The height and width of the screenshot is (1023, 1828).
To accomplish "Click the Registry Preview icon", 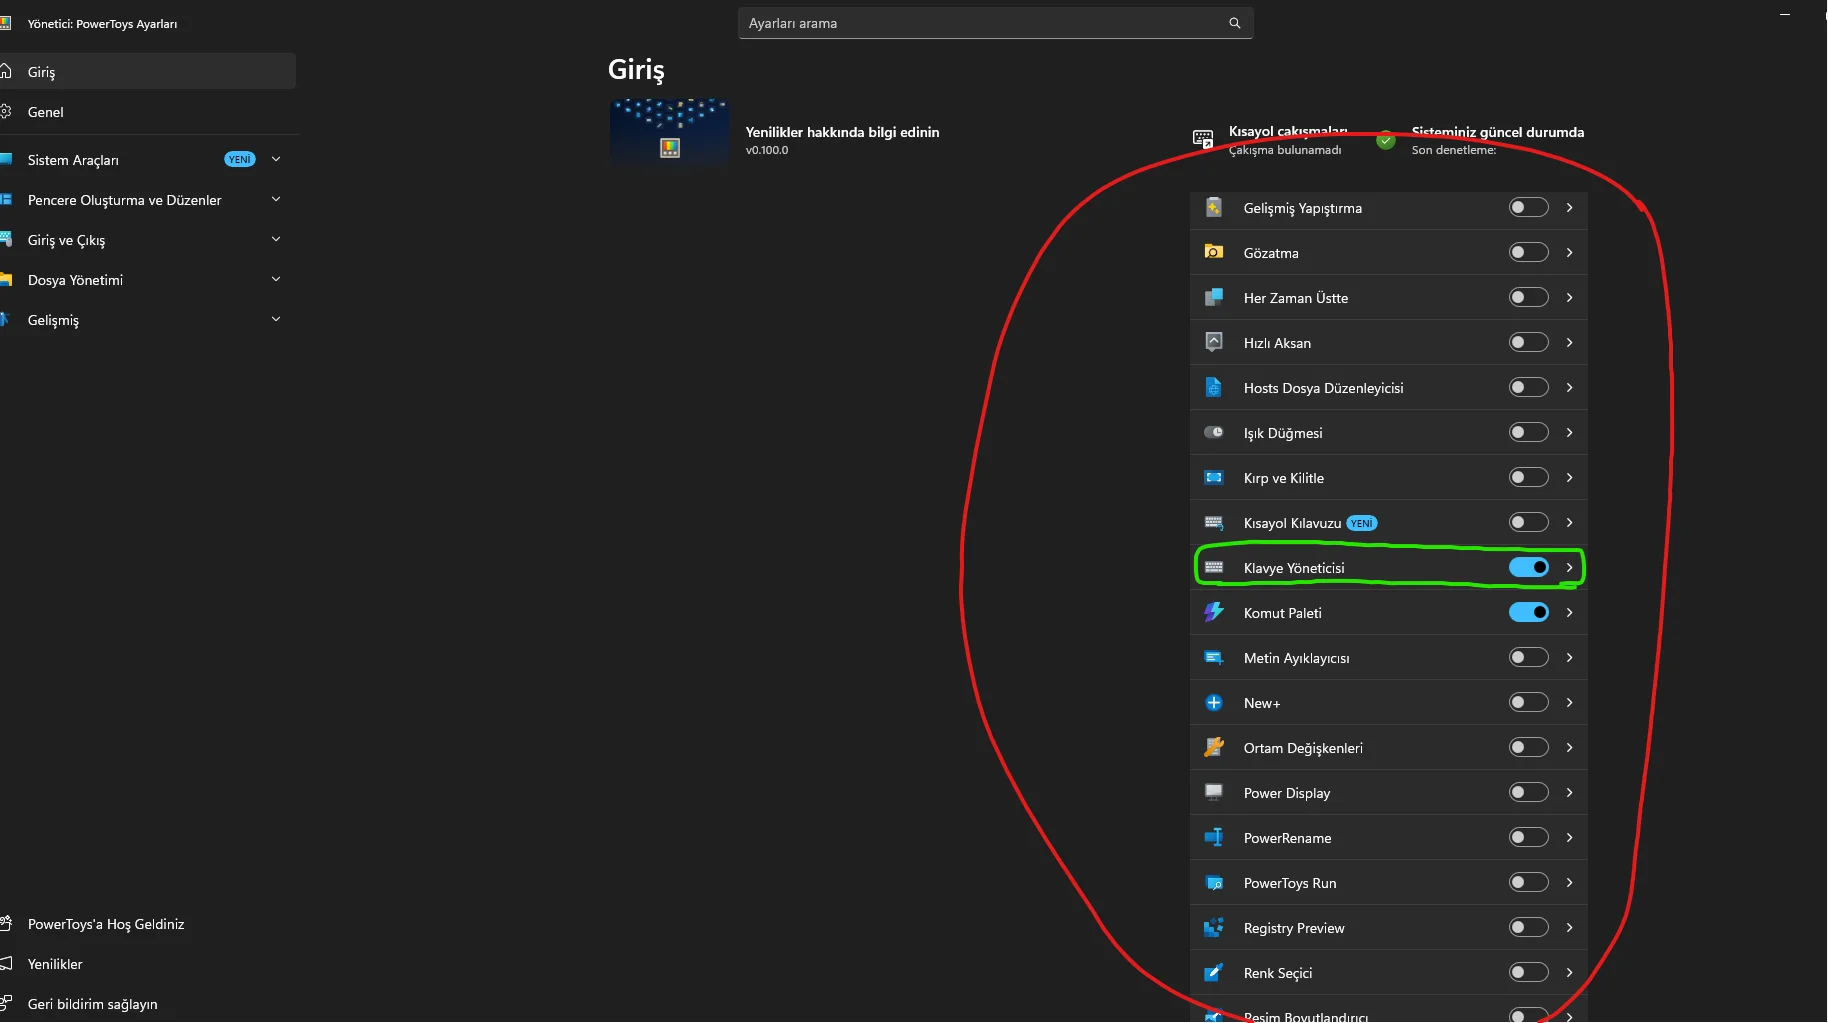I will click(x=1214, y=927).
